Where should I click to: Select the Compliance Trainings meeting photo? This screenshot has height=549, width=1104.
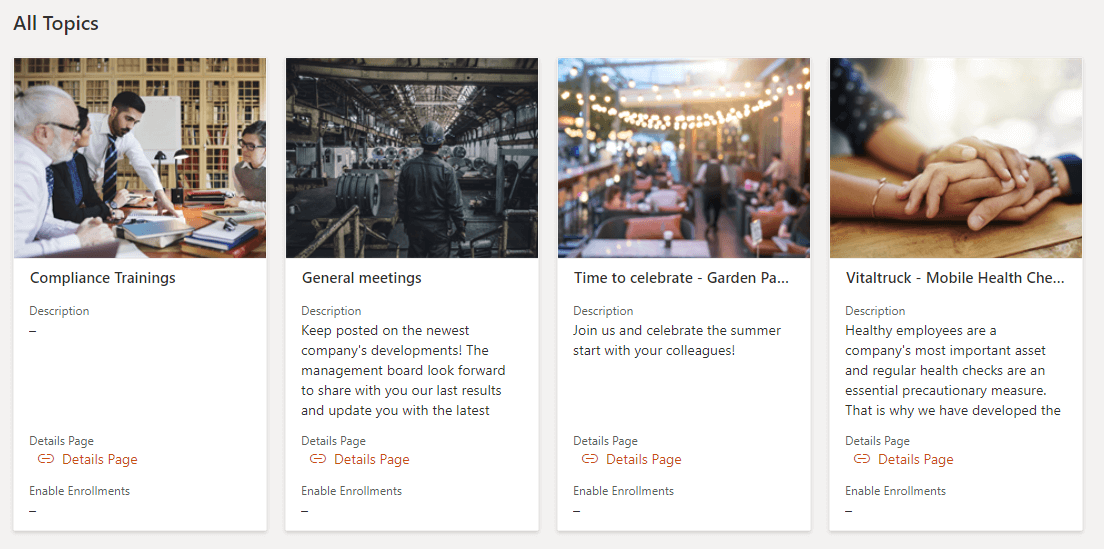[x=140, y=158]
